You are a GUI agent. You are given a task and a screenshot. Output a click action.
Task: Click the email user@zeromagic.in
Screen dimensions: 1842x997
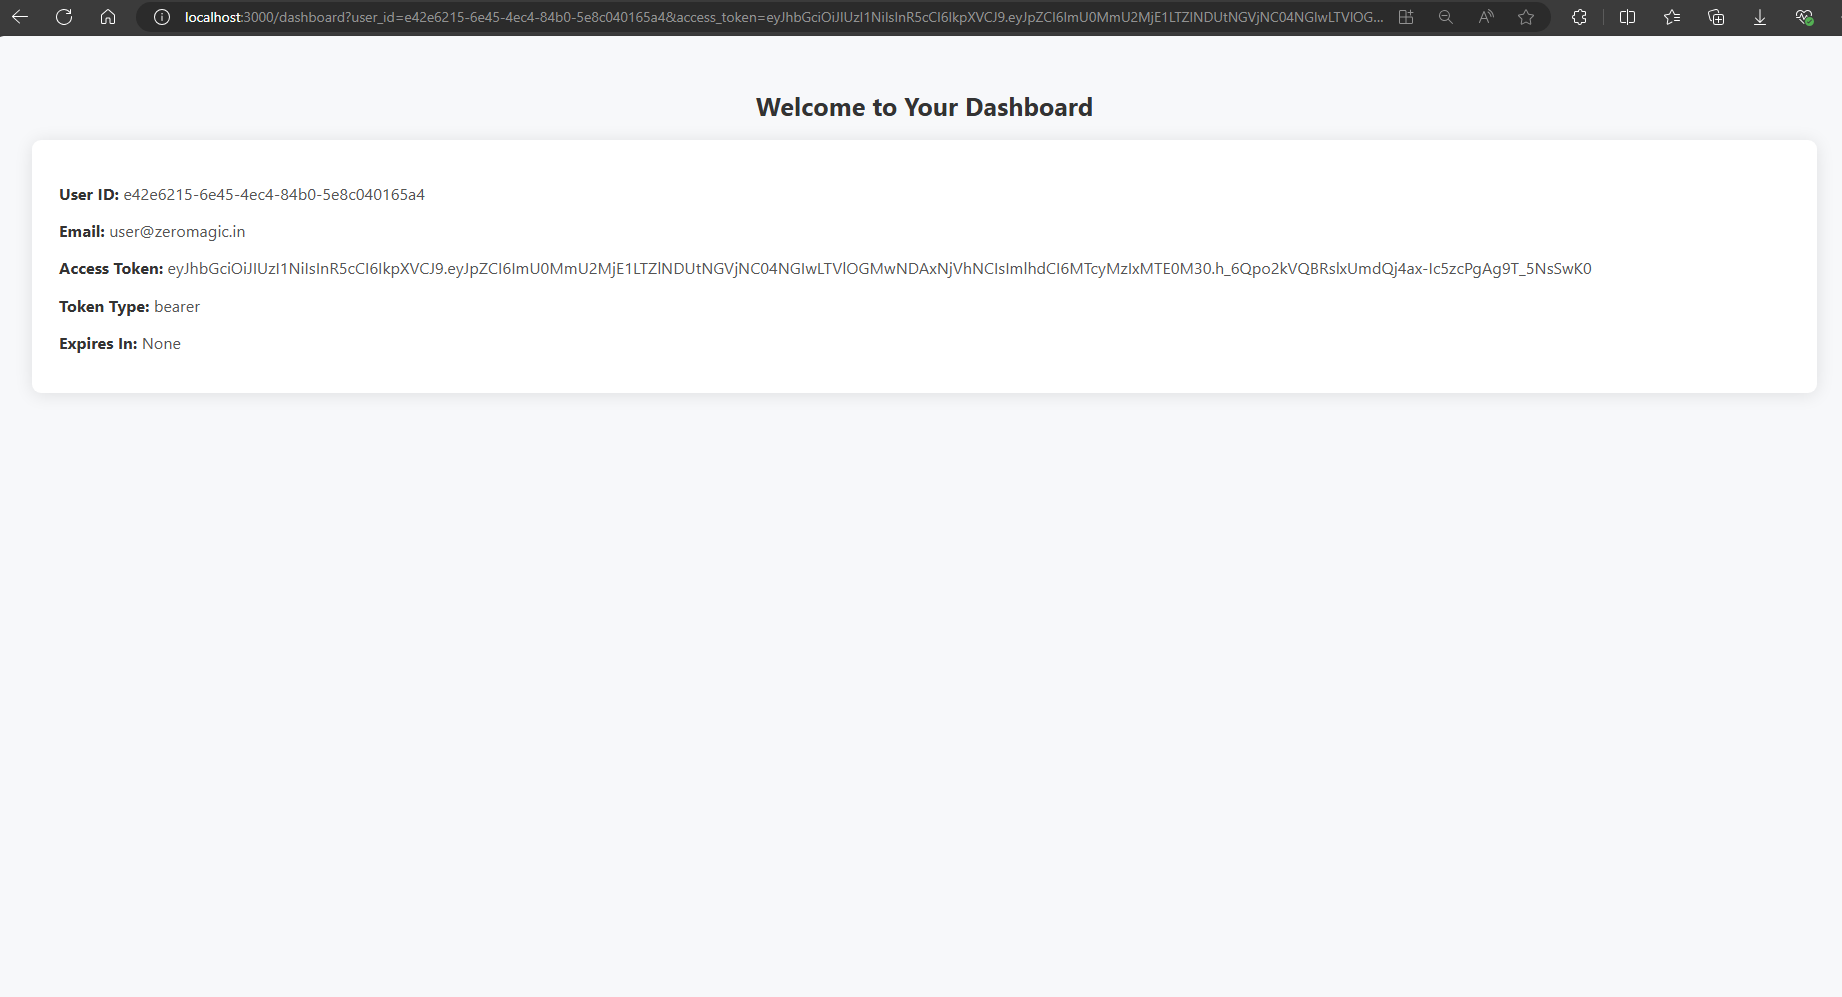click(177, 231)
